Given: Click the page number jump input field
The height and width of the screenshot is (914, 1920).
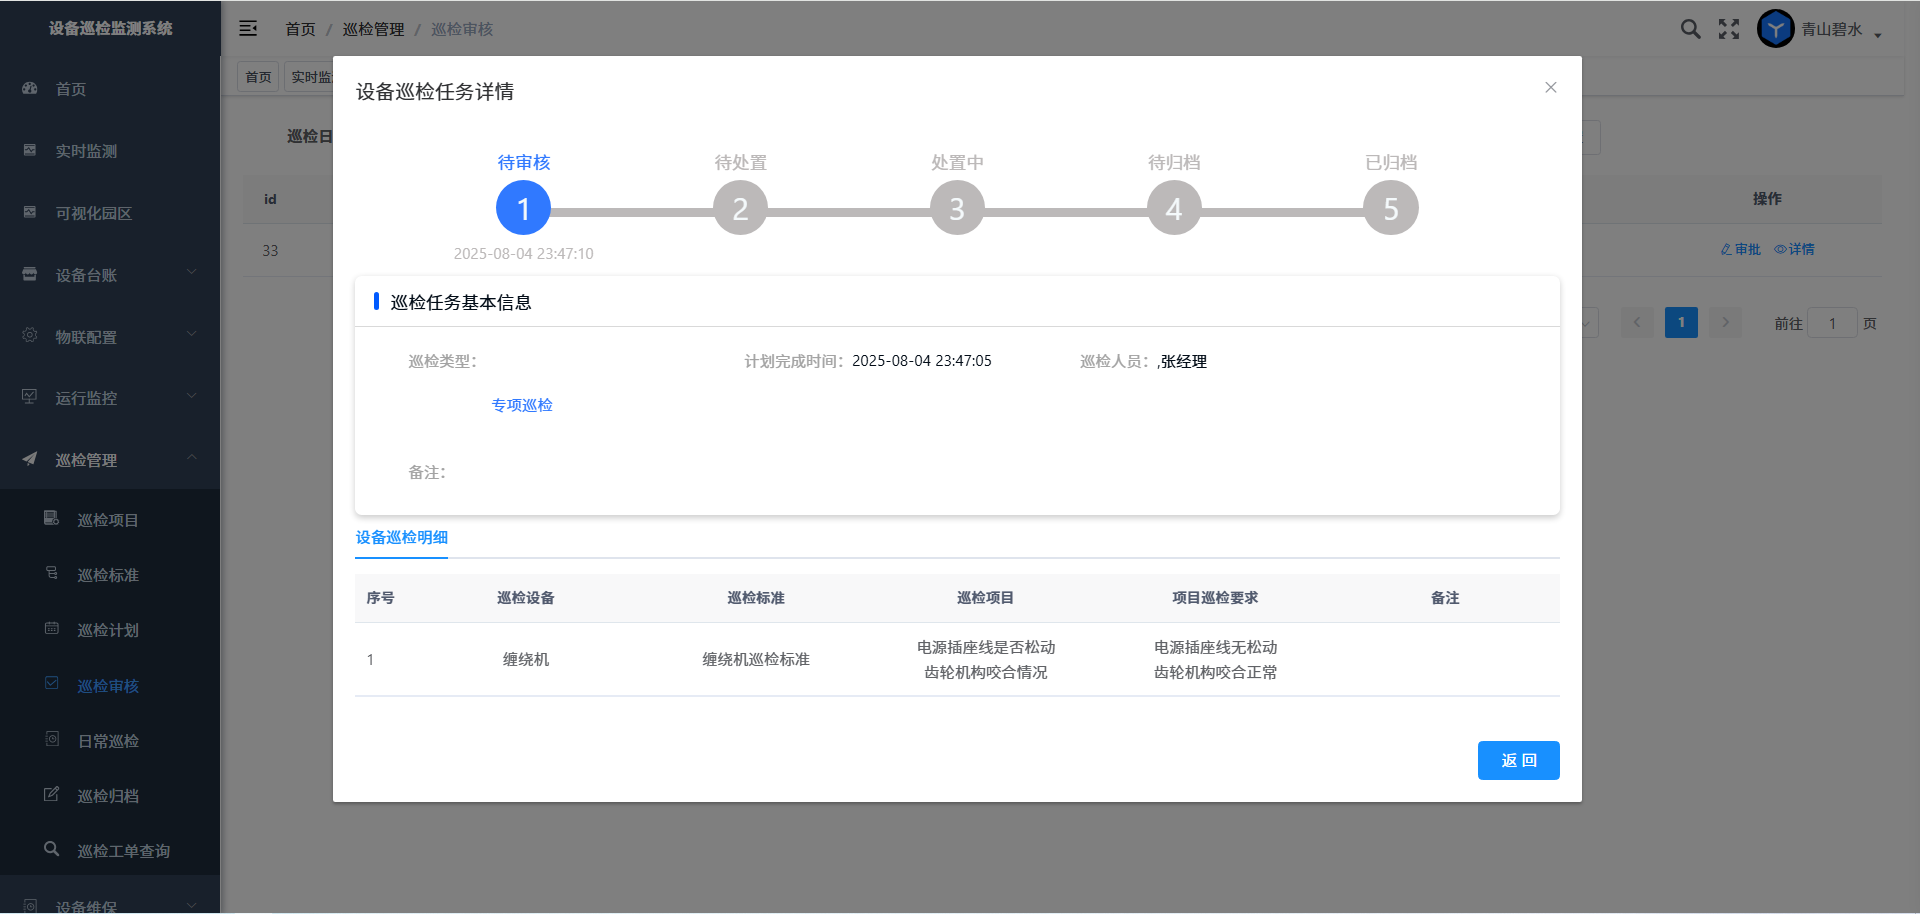Looking at the screenshot, I should [x=1831, y=323].
